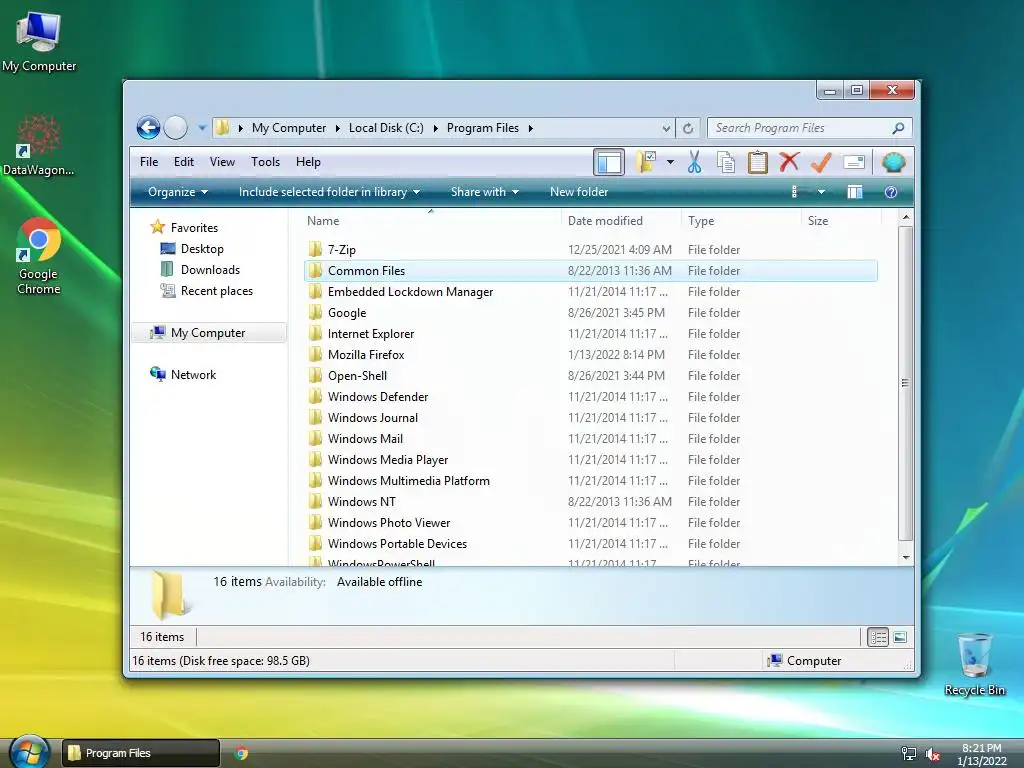
Task: Expand Include selected folder in library
Action: pyautogui.click(x=329, y=192)
